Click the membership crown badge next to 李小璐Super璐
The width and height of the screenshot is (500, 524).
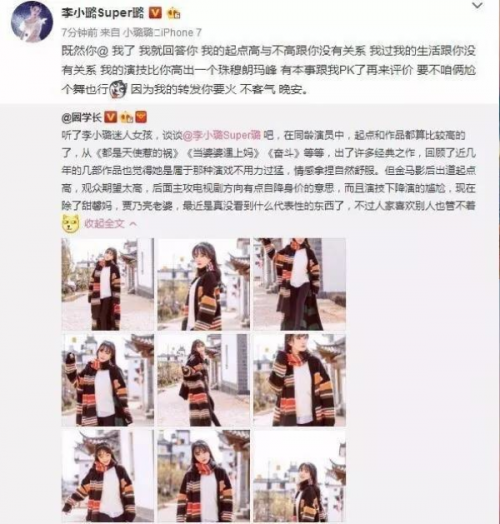[x=174, y=13]
